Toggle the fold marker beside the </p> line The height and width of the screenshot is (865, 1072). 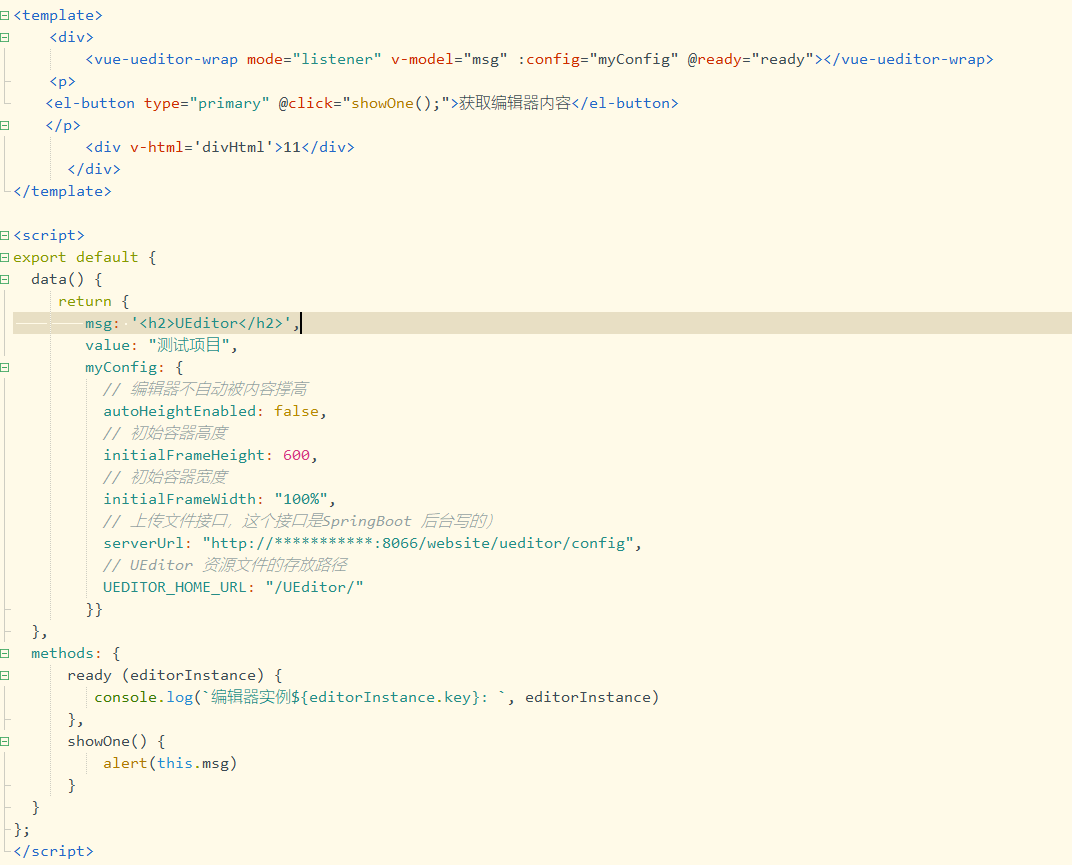[x=5, y=125]
